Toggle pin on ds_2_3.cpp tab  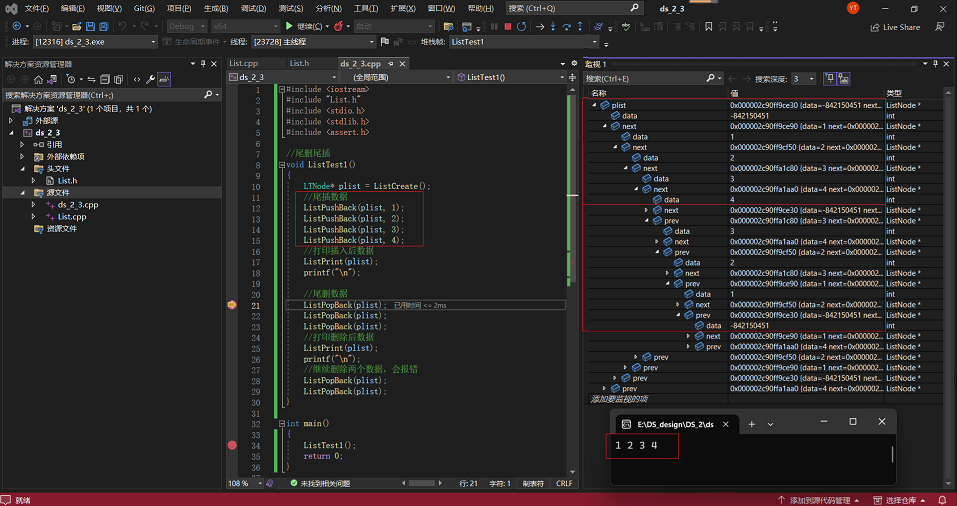pos(391,63)
